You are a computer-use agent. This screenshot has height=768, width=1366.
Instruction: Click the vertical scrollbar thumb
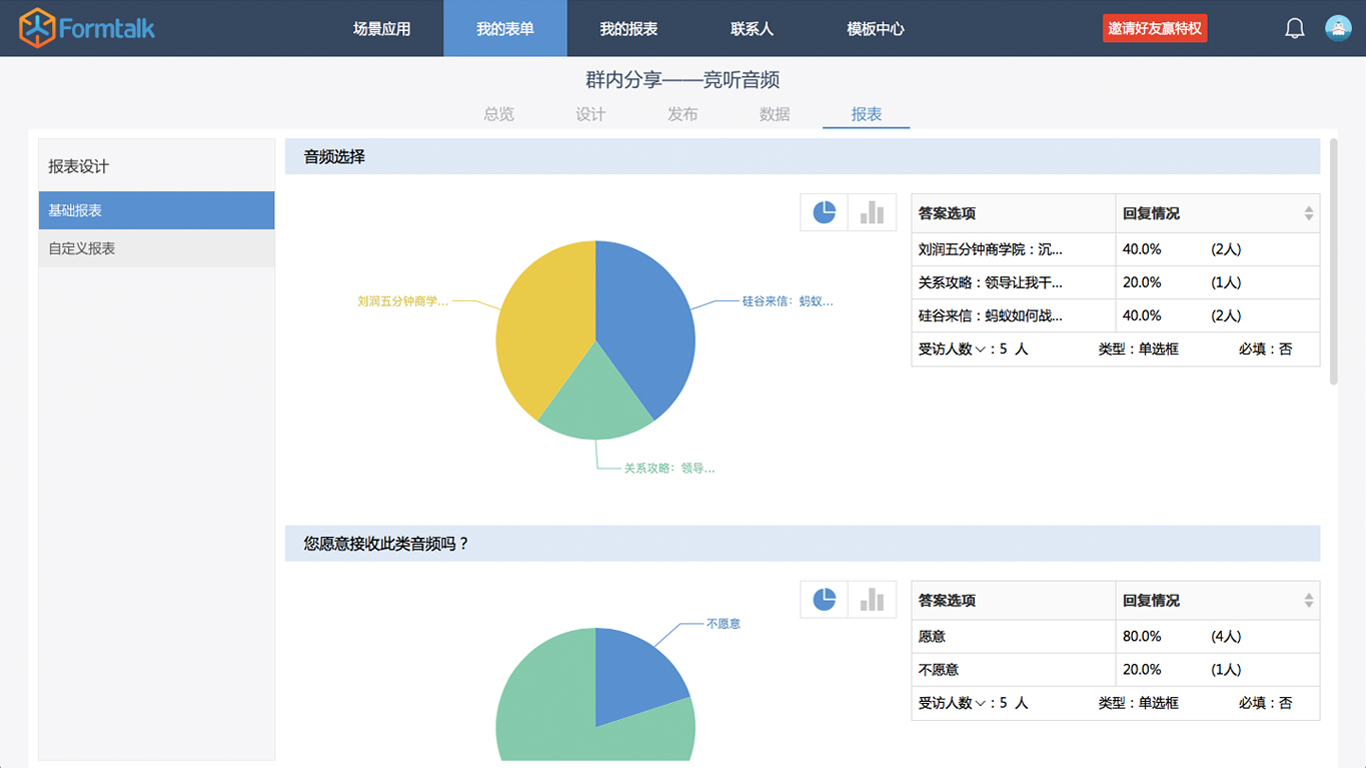pos(1333,262)
